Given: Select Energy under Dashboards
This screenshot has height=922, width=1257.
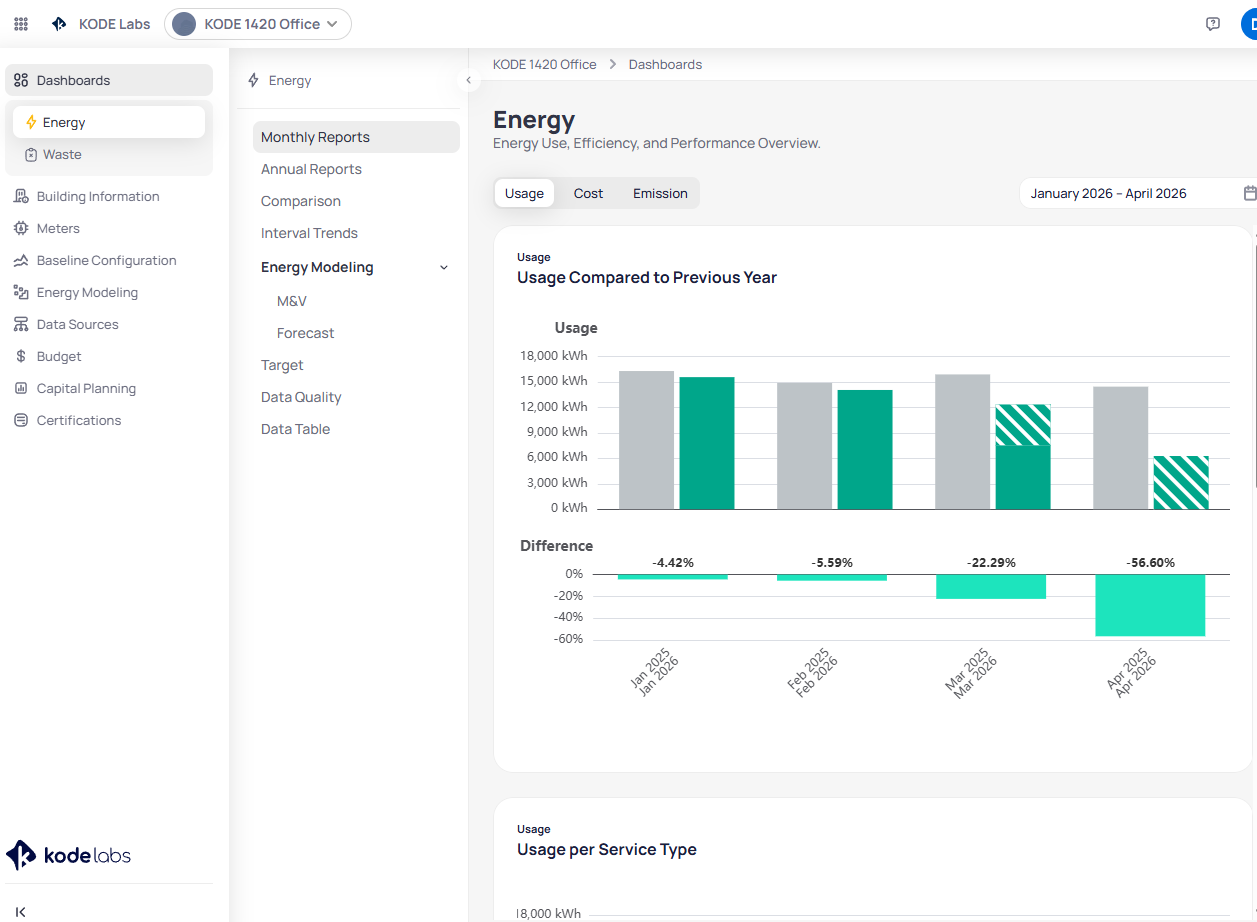Looking at the screenshot, I should [109, 122].
